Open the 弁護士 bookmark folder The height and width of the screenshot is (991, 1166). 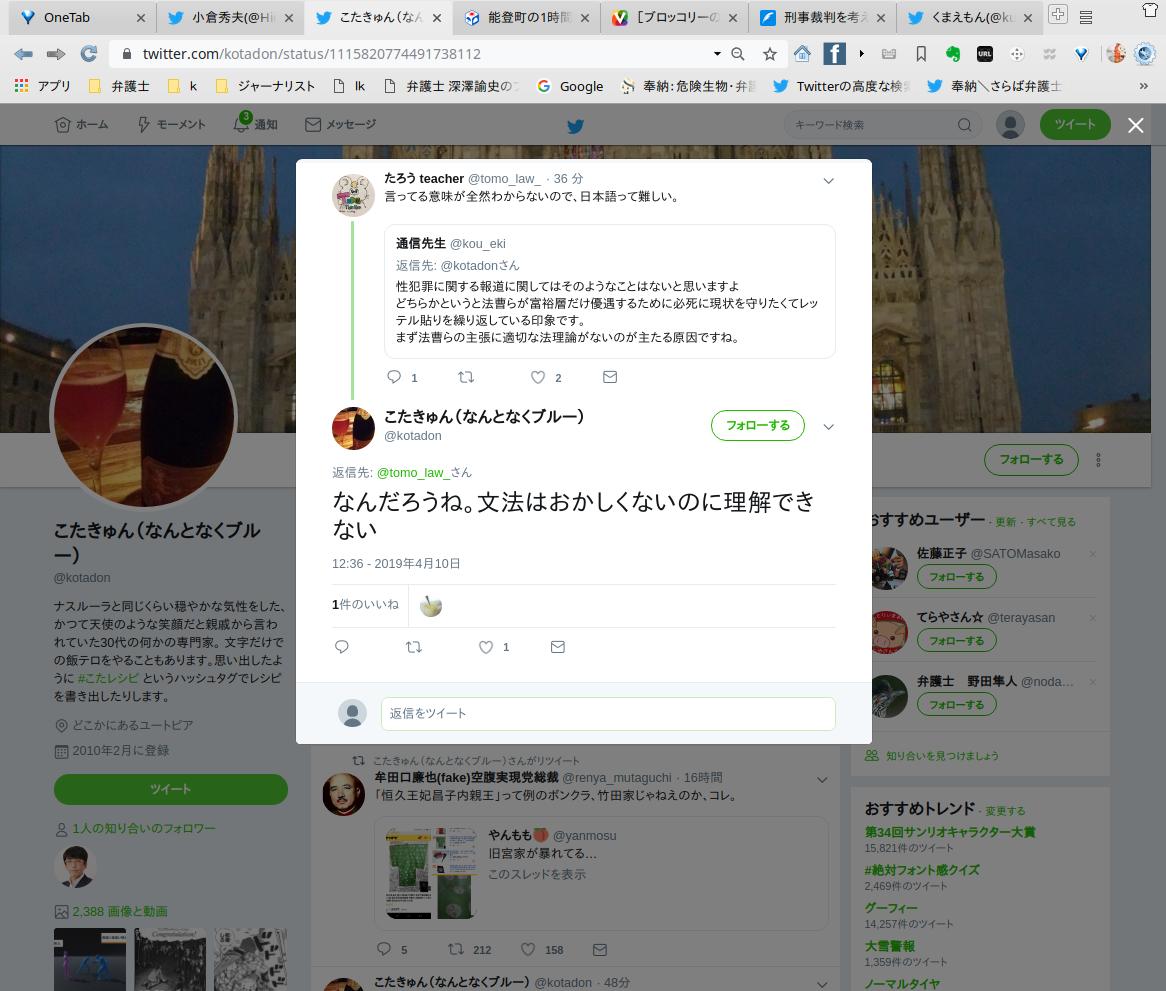pyautogui.click(x=119, y=86)
